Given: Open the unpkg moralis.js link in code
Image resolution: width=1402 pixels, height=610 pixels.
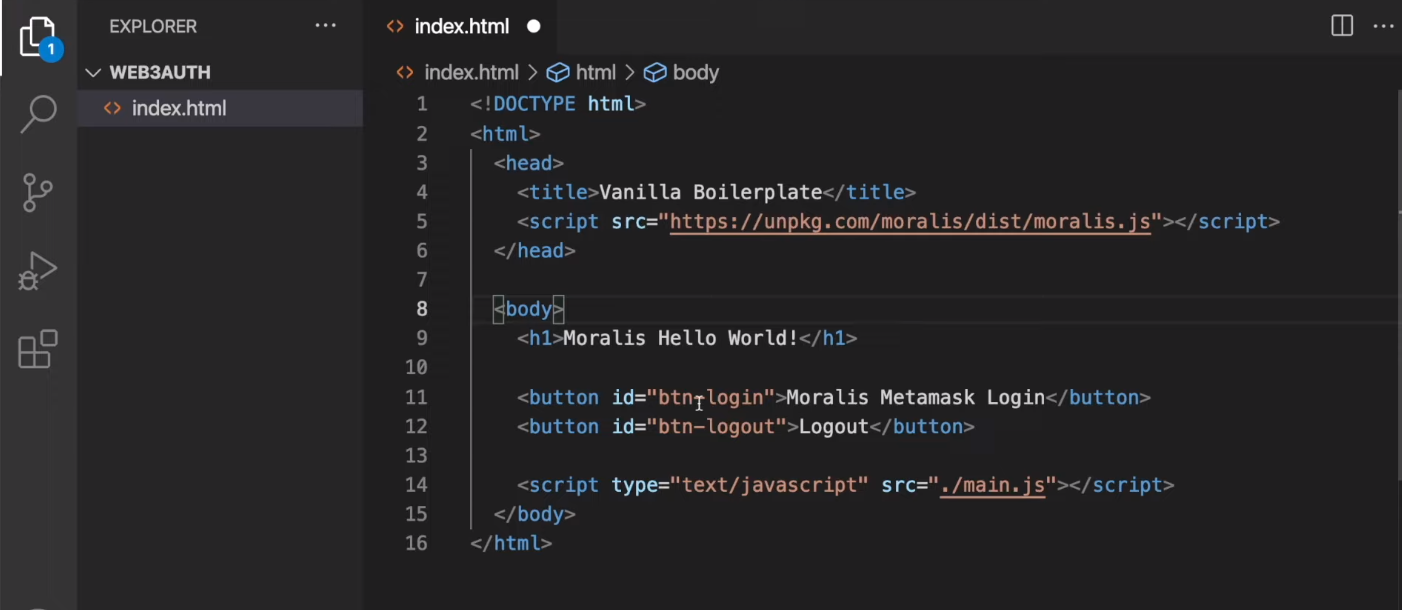Looking at the screenshot, I should [910, 221].
